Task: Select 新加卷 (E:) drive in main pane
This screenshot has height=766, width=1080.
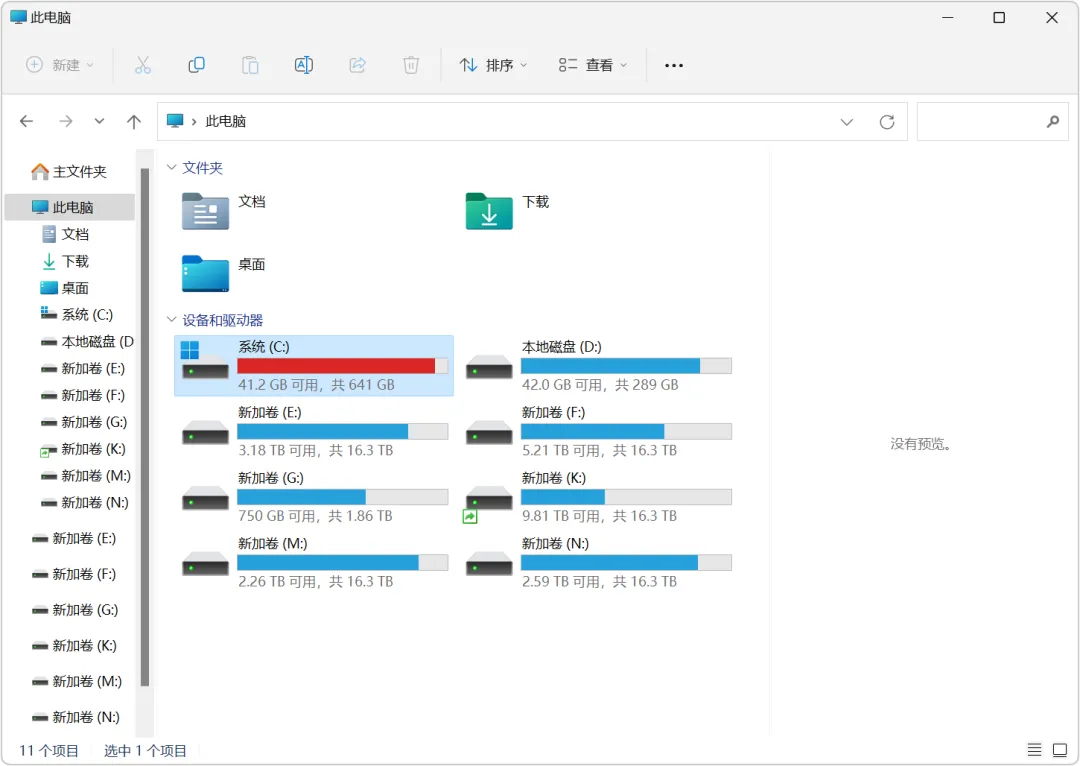Action: 314,431
